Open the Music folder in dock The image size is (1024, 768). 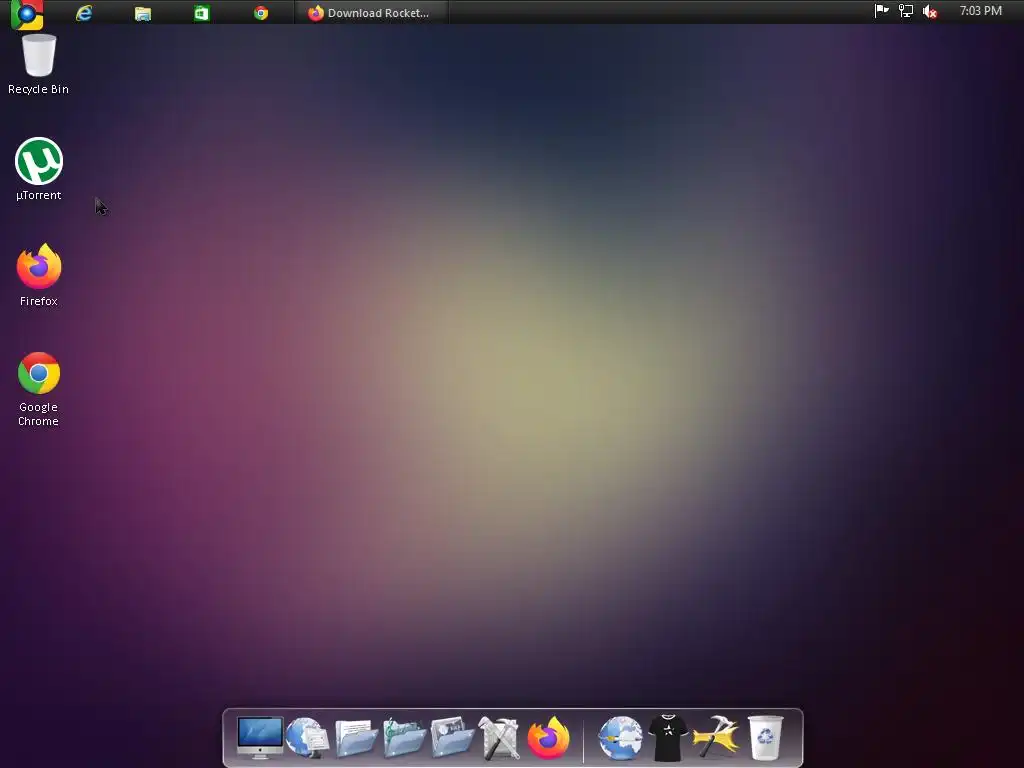404,738
